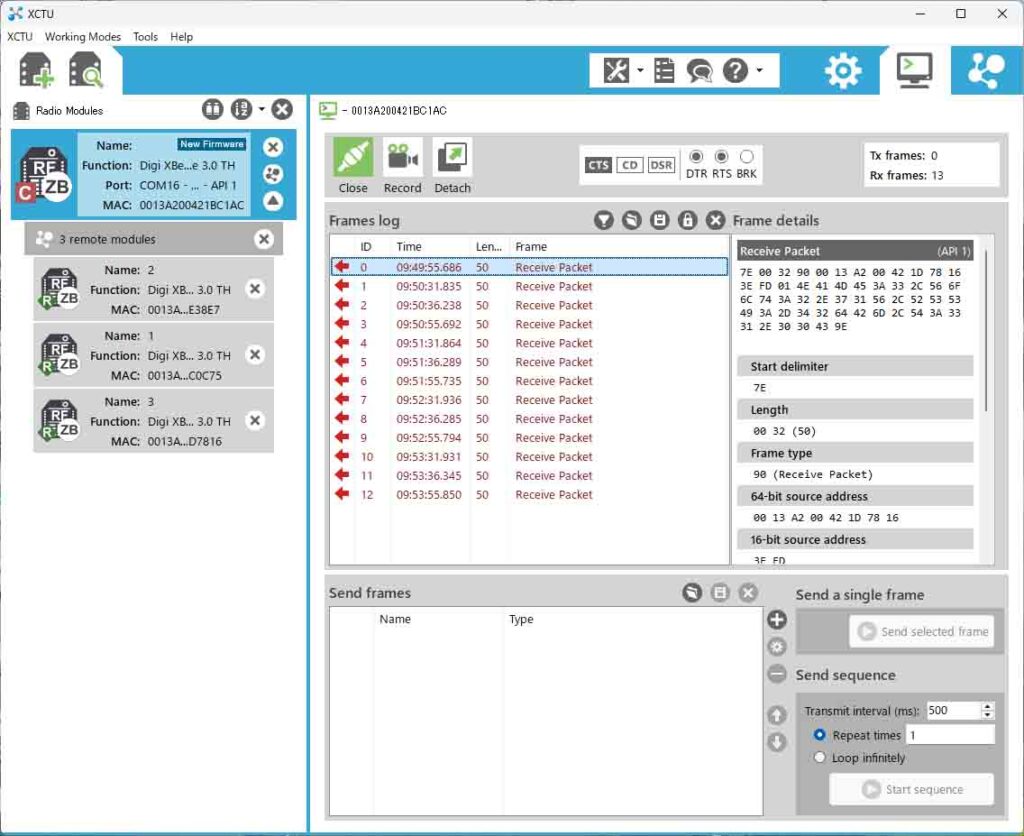This screenshot has width=1024, height=836.
Task: Switch to Network working mode icon
Action: (986, 71)
